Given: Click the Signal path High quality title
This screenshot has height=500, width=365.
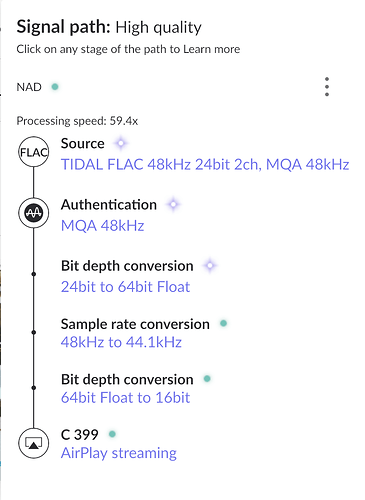Looking at the screenshot, I should click(x=109, y=27).
